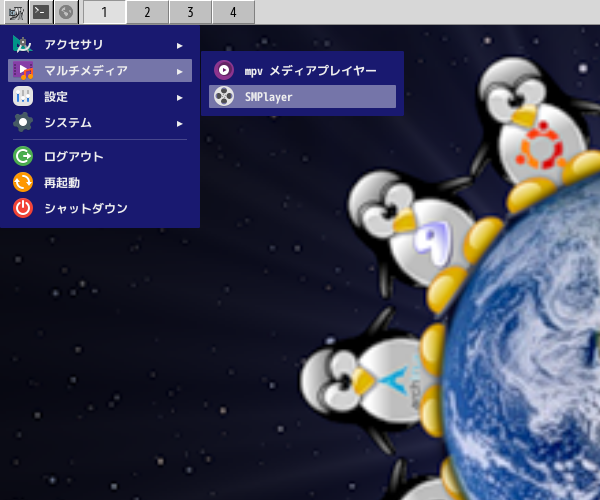Open the main menu launcher icon in the taskbar
Screen dimensions: 600x500
16,12
